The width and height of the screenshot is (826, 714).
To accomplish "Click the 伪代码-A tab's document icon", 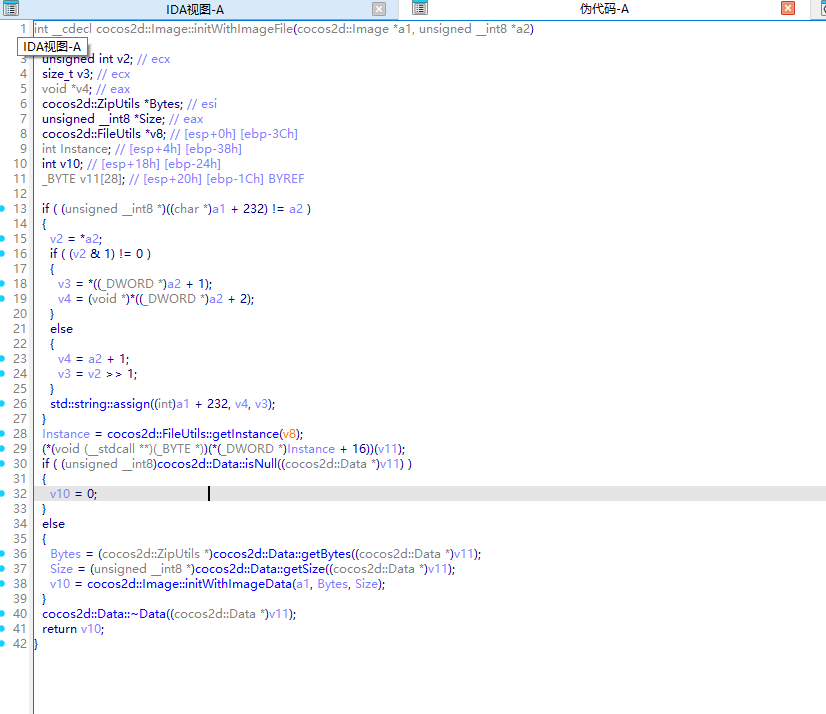I will 420,9.
